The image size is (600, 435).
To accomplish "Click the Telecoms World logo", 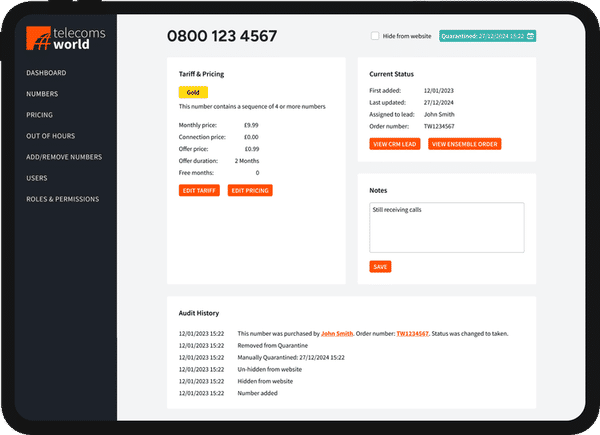I will 66,38.
